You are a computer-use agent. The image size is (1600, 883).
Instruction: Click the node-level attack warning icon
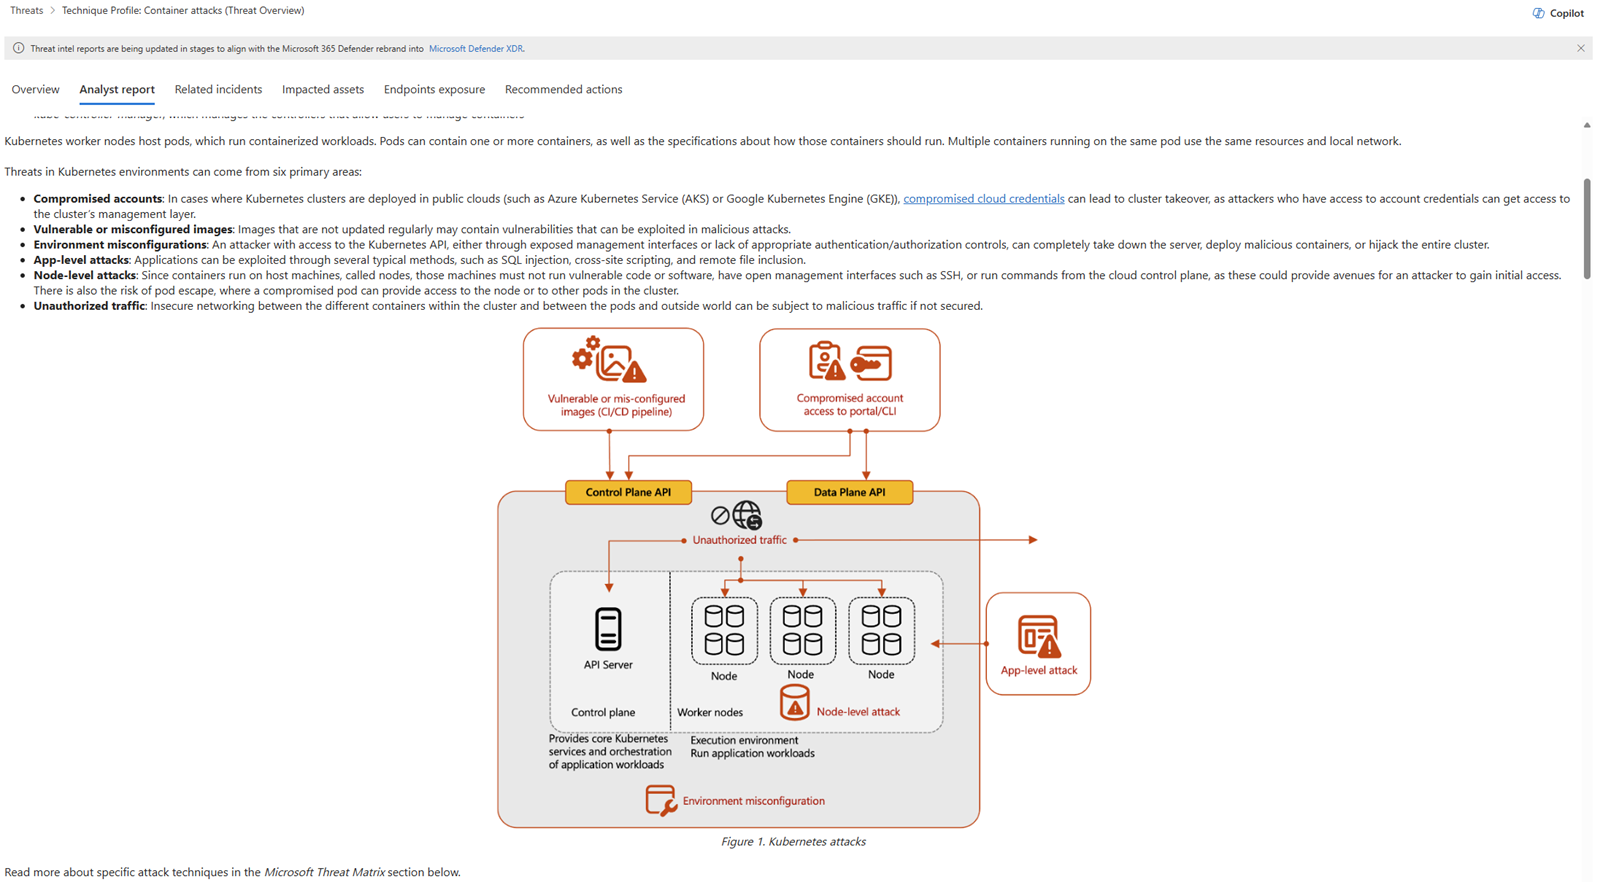coord(794,703)
